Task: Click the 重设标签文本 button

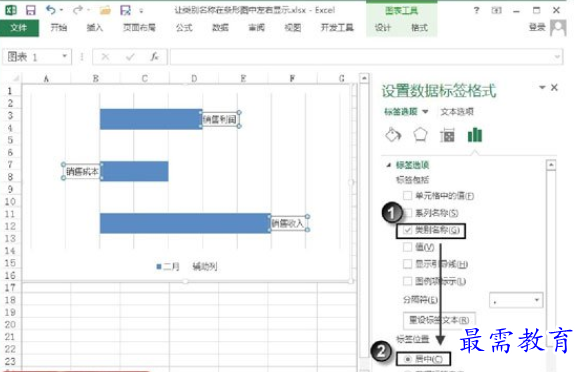Action: [439, 320]
